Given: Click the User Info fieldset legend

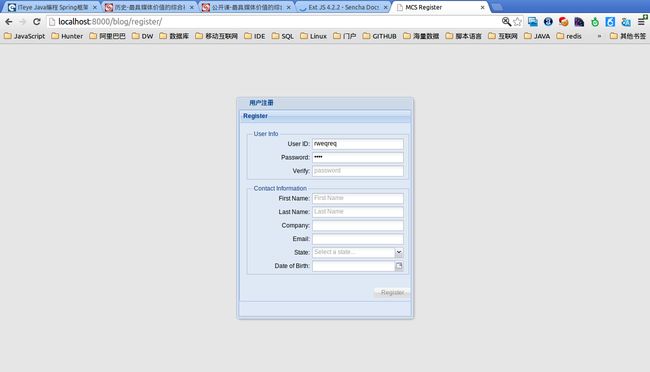Looking at the screenshot, I should point(266,134).
